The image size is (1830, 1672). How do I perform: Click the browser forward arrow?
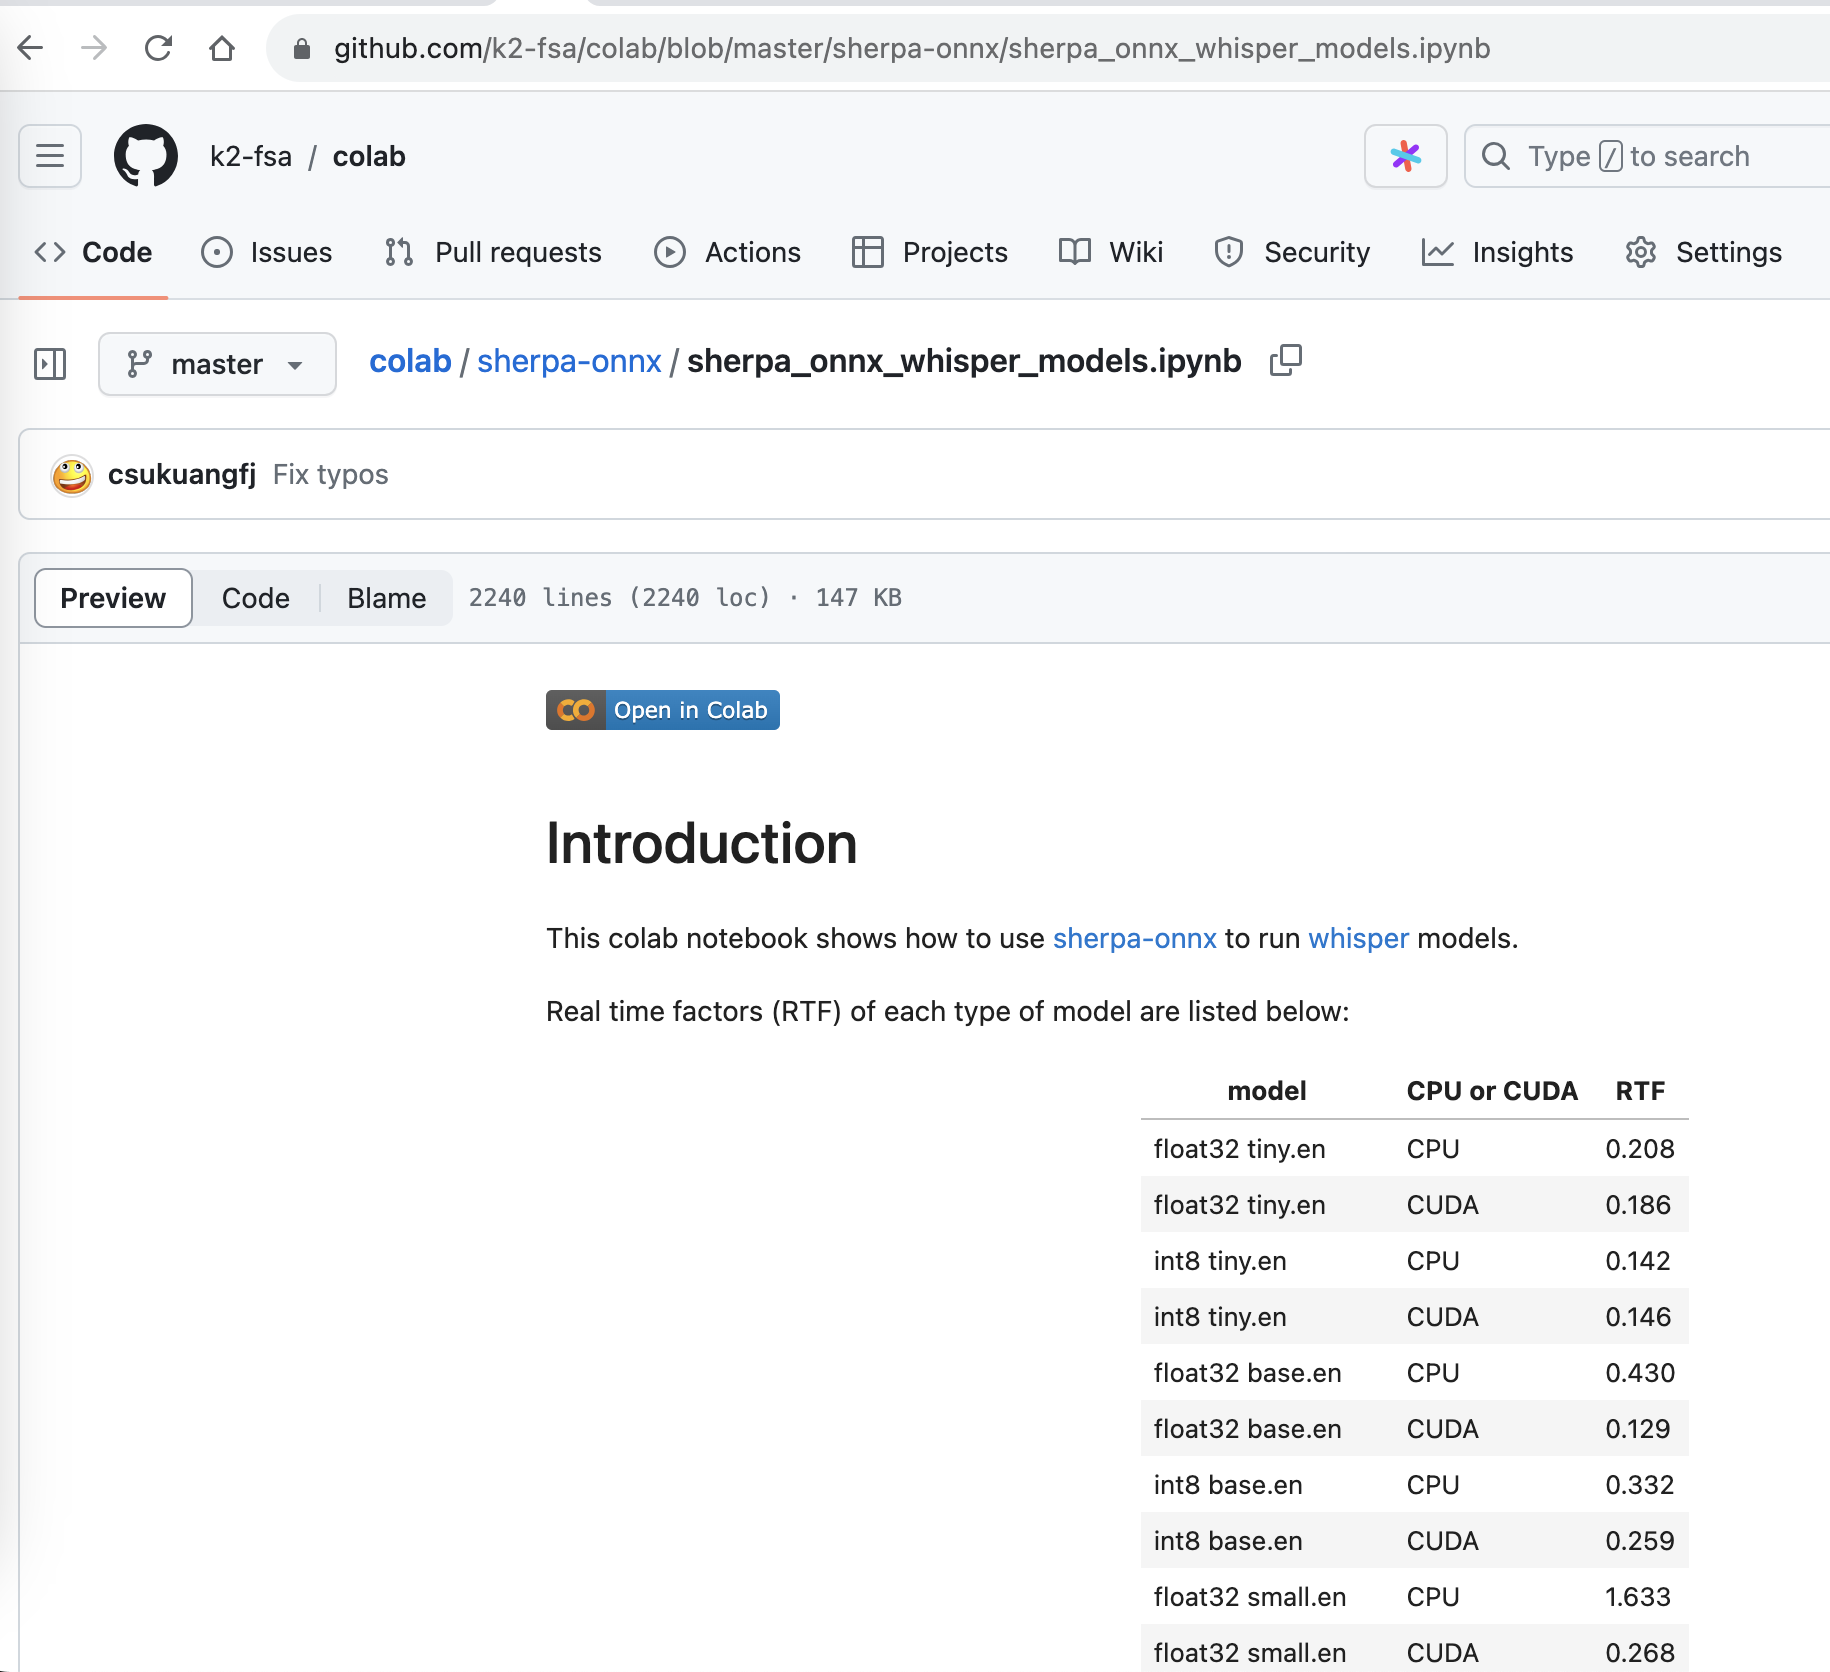94,48
